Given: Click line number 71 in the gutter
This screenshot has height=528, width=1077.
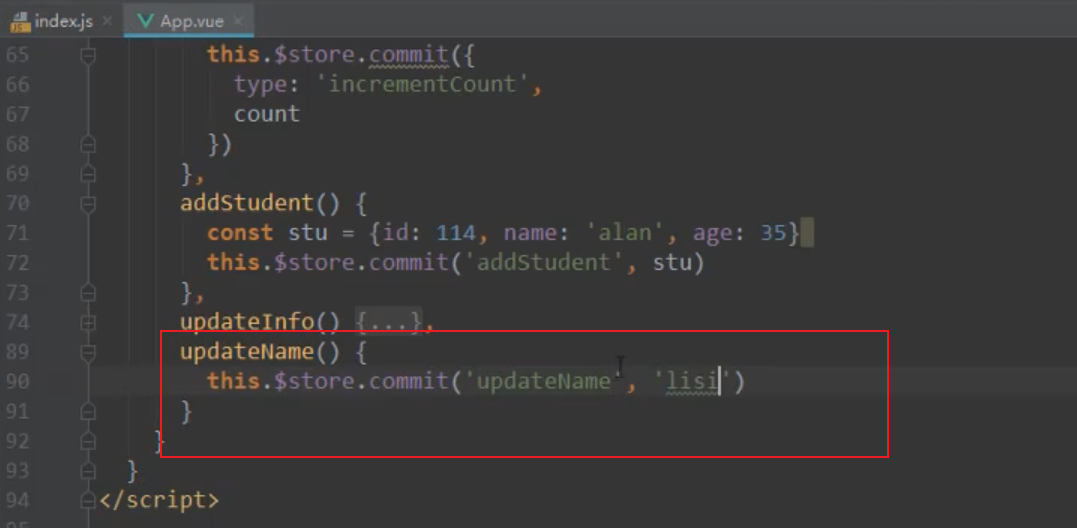Looking at the screenshot, I should pos(18,233).
